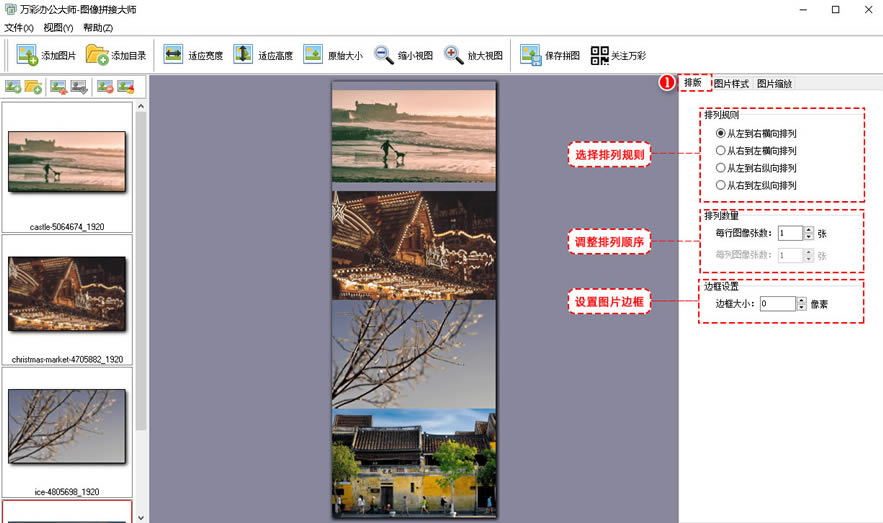
Task: Maximize the 图像拼接大师 window
Action: [x=836, y=10]
